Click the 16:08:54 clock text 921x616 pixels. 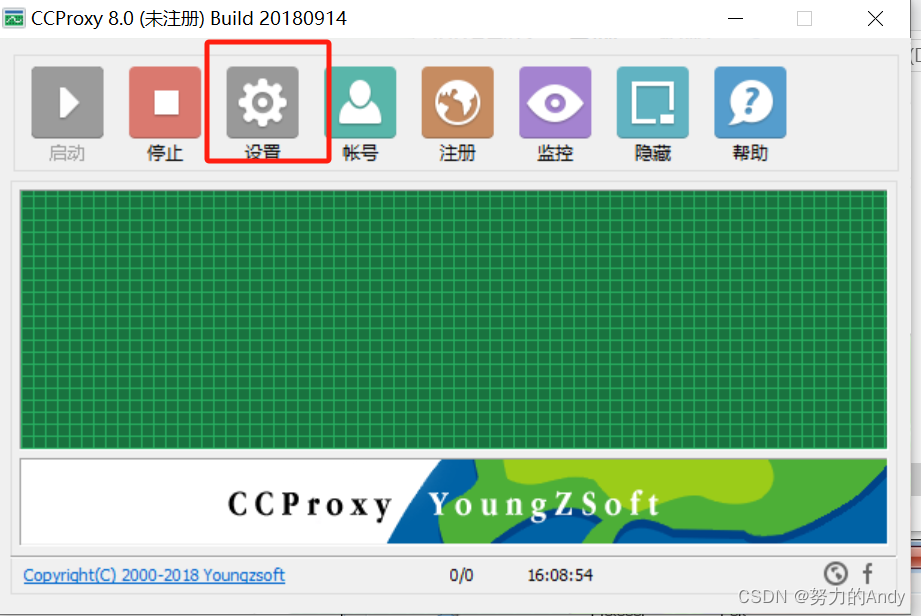pos(560,575)
